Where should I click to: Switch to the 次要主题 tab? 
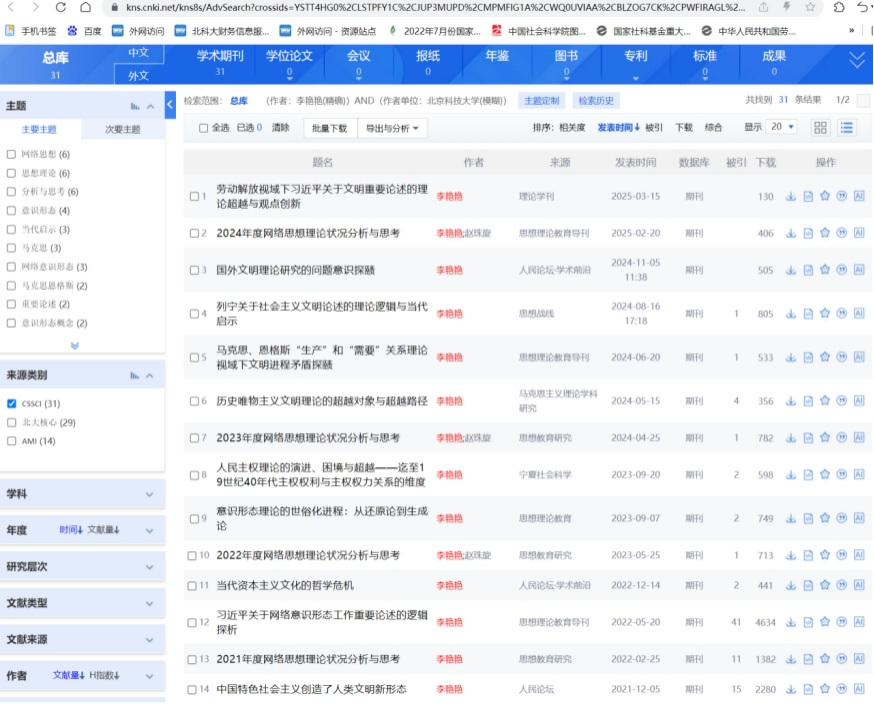(x=123, y=129)
